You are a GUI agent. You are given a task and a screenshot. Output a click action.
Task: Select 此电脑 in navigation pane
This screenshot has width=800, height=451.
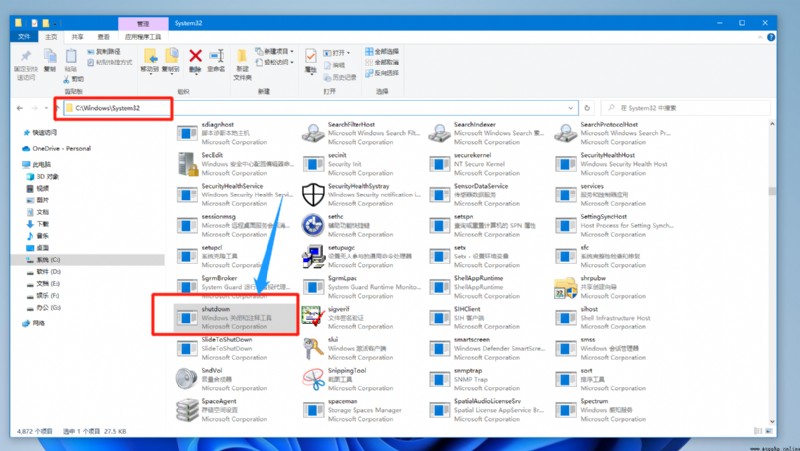41,164
